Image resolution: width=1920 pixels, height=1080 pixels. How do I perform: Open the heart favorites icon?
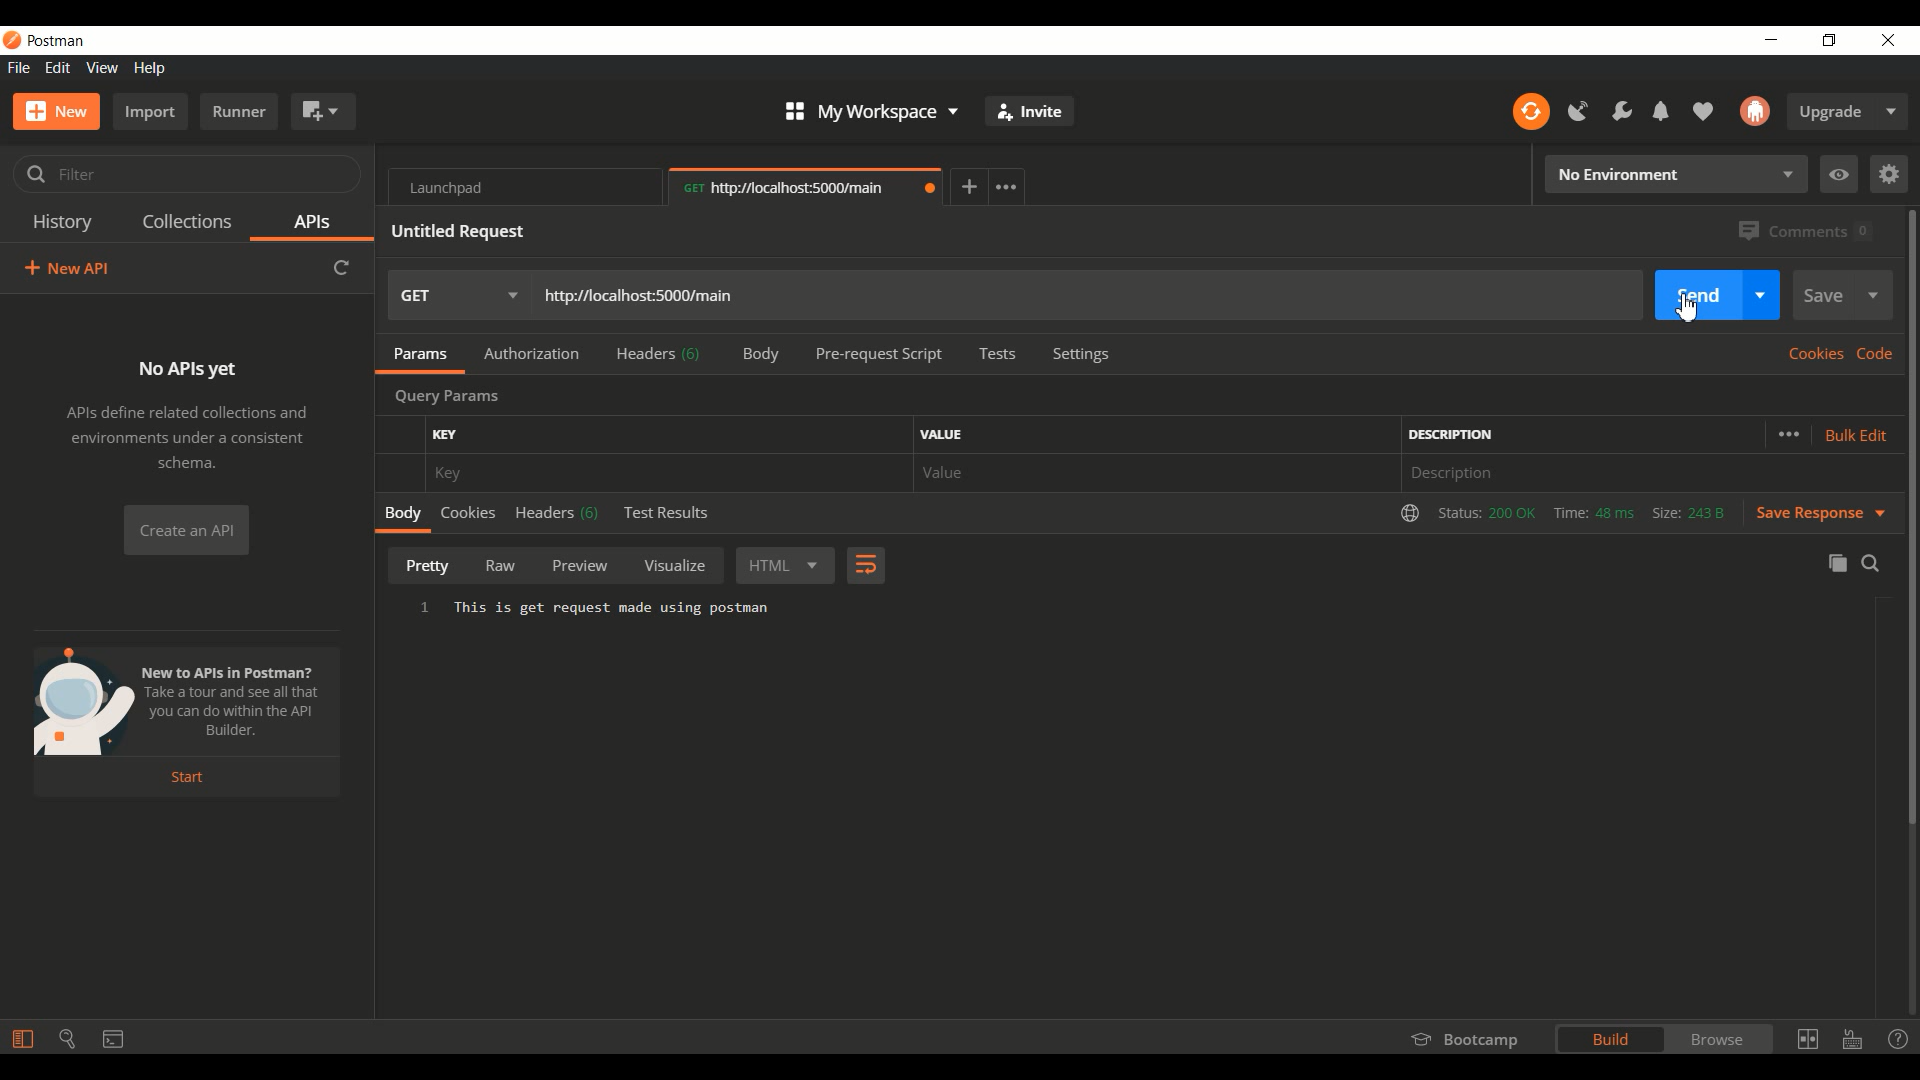(1703, 111)
